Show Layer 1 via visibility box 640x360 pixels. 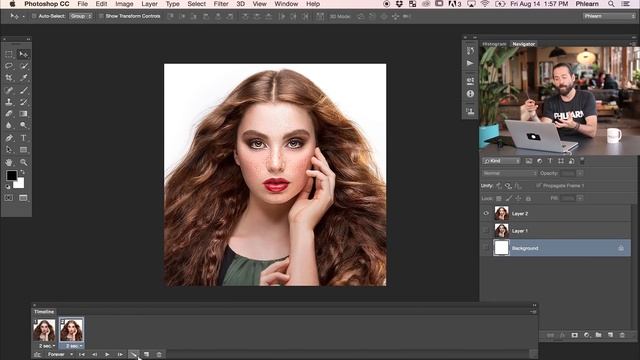[486, 231]
